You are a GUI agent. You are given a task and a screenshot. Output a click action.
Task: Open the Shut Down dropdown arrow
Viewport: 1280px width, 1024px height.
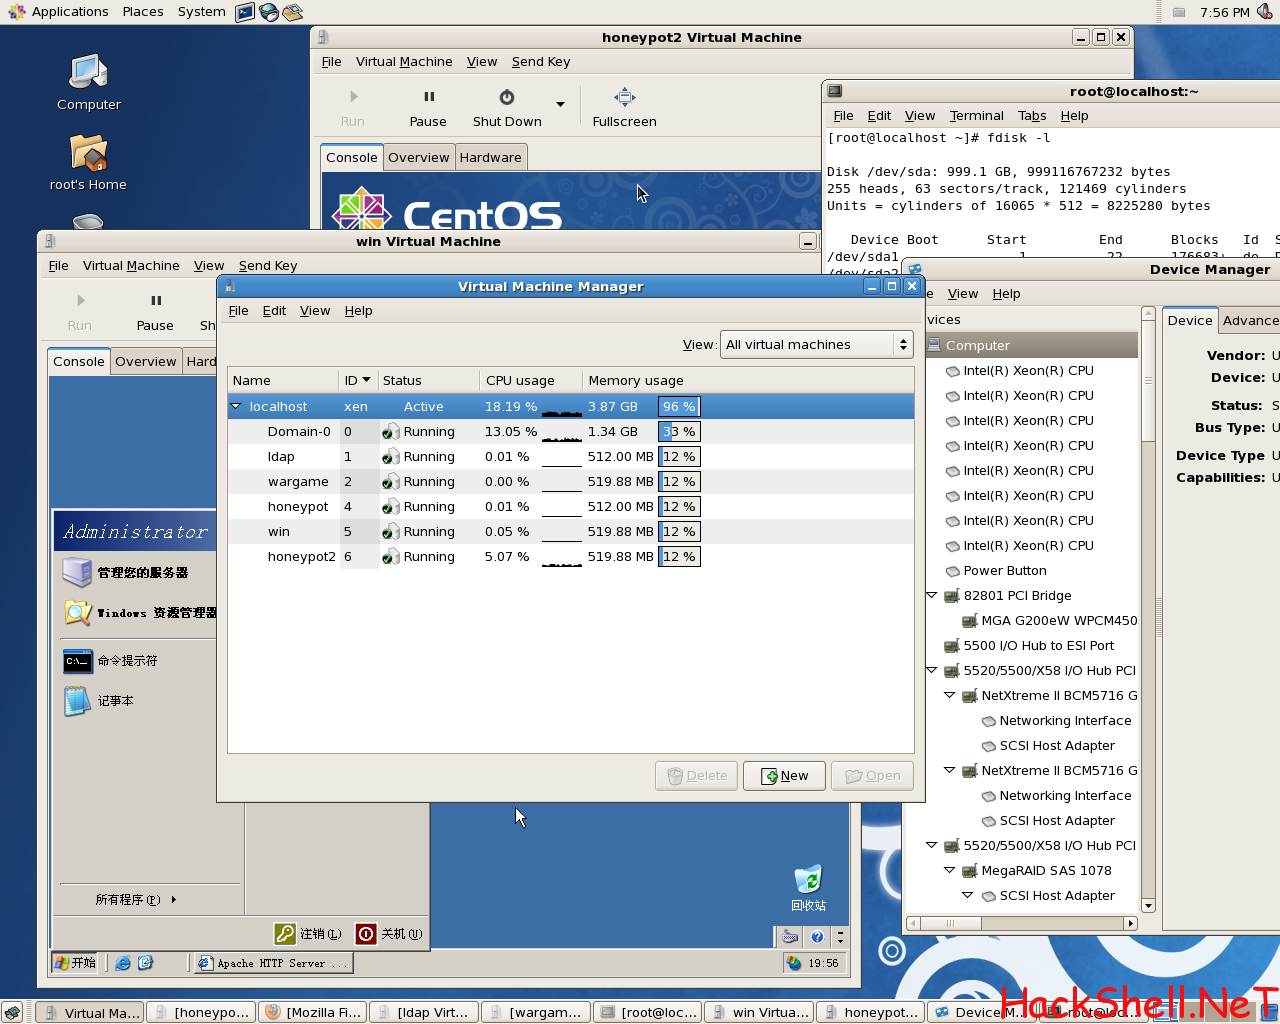click(x=560, y=105)
